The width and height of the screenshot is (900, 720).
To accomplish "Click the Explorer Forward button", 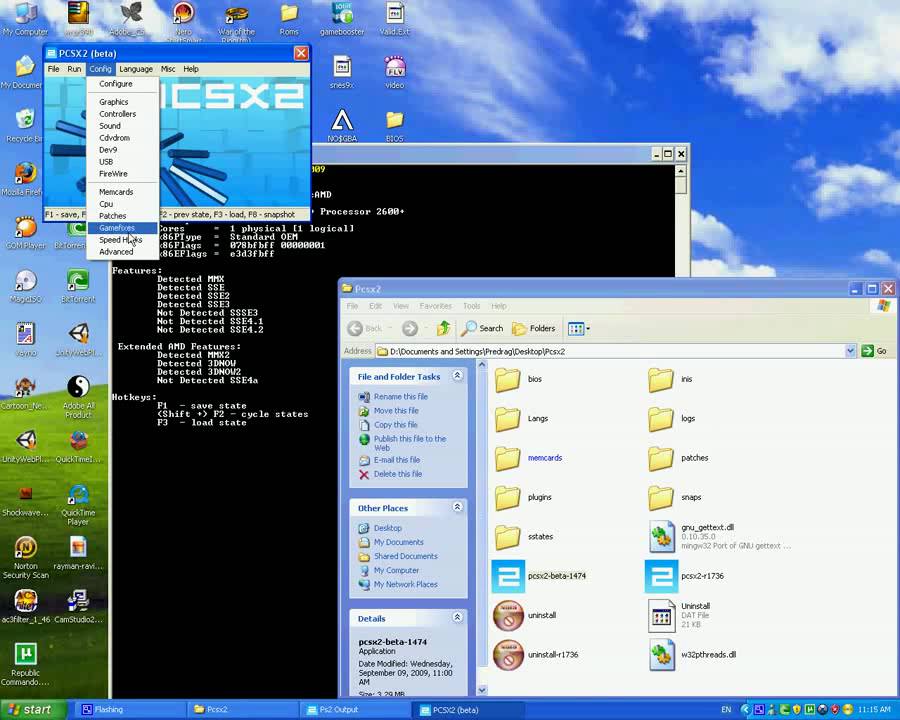I will tap(410, 328).
